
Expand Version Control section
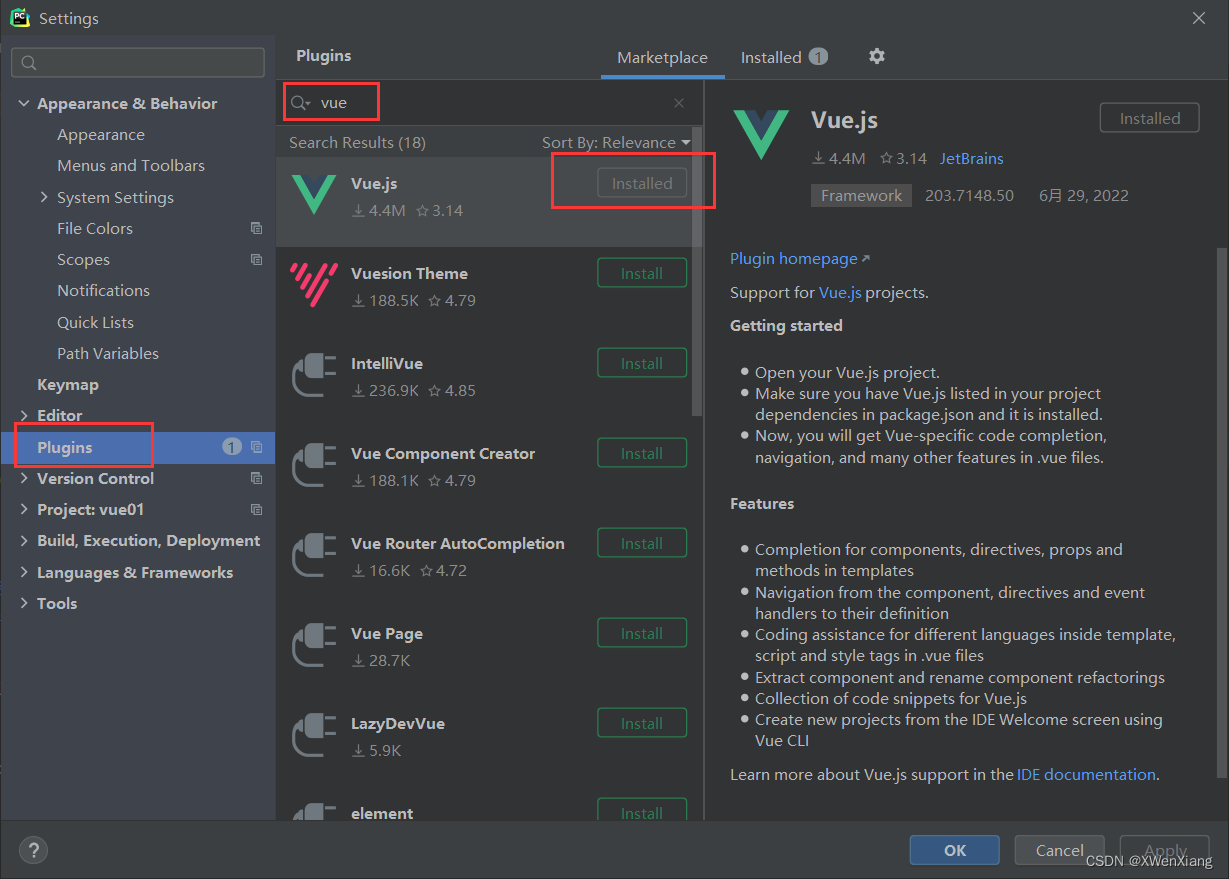(24, 478)
